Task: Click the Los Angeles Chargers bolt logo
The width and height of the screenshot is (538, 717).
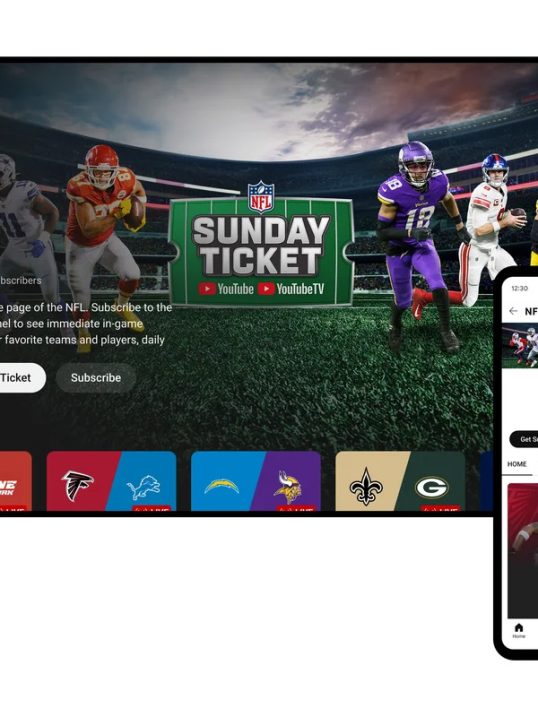Action: coord(222,486)
